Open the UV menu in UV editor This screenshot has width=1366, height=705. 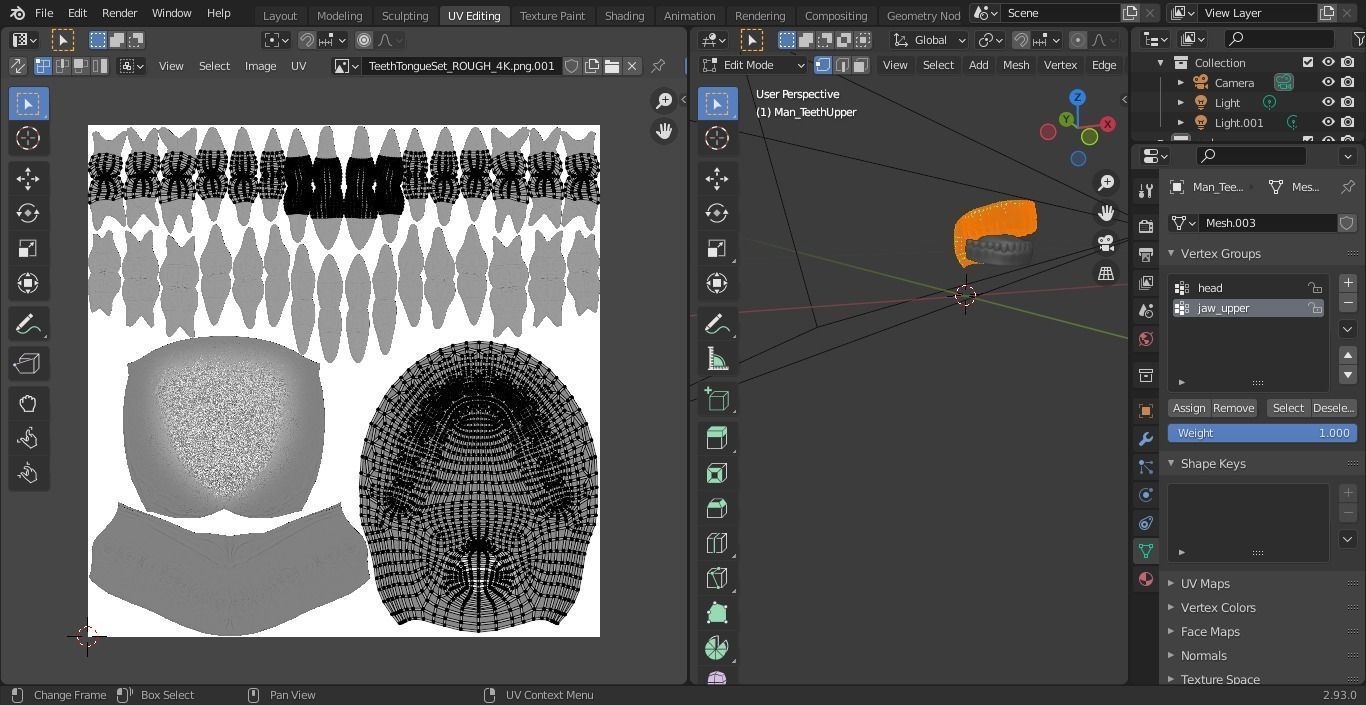[298, 66]
